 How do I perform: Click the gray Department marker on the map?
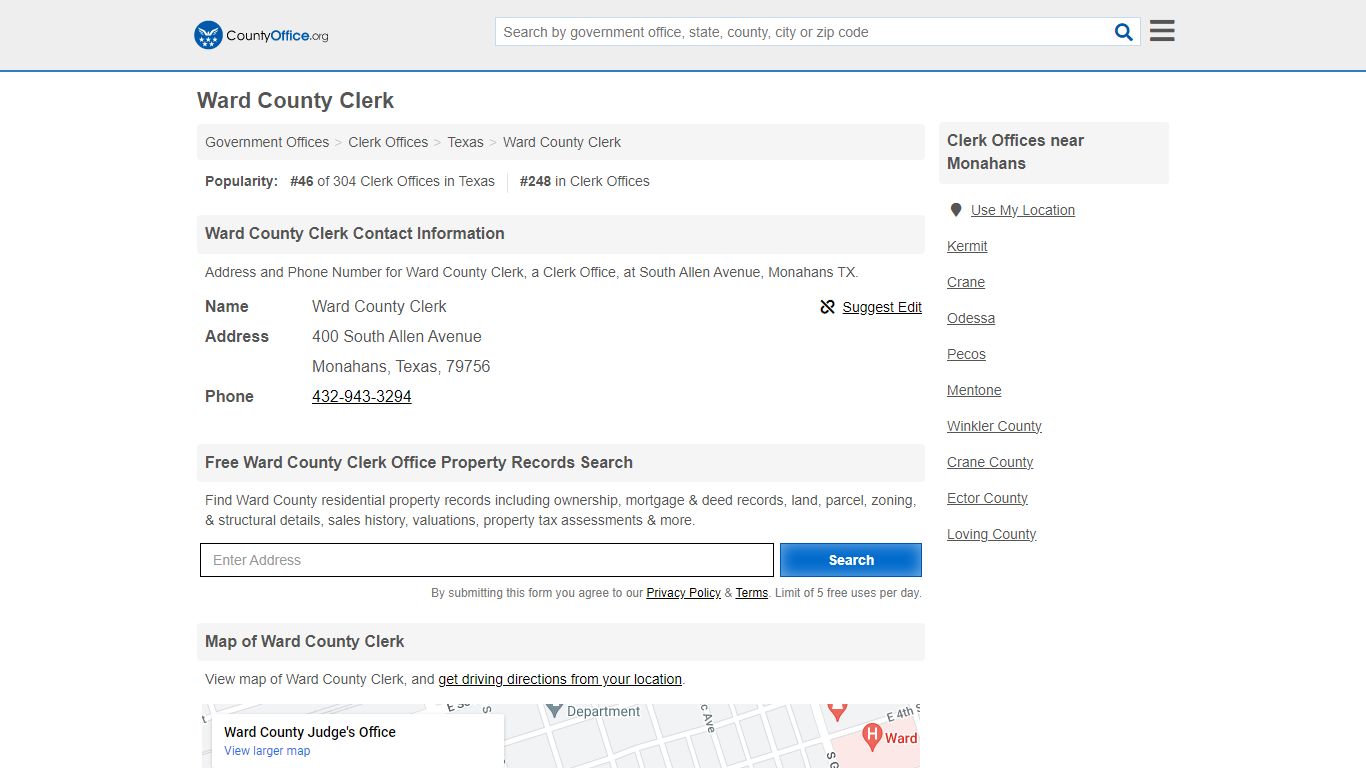(x=554, y=711)
